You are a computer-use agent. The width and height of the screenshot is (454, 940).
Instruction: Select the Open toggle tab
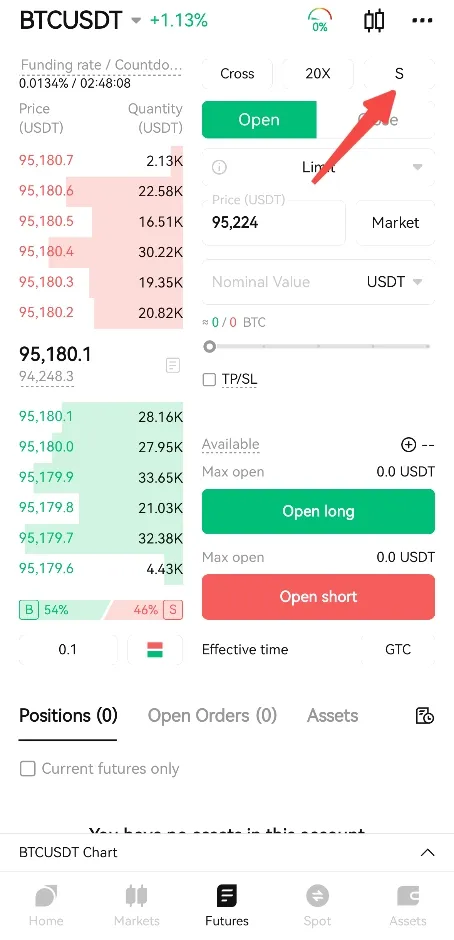coord(259,119)
